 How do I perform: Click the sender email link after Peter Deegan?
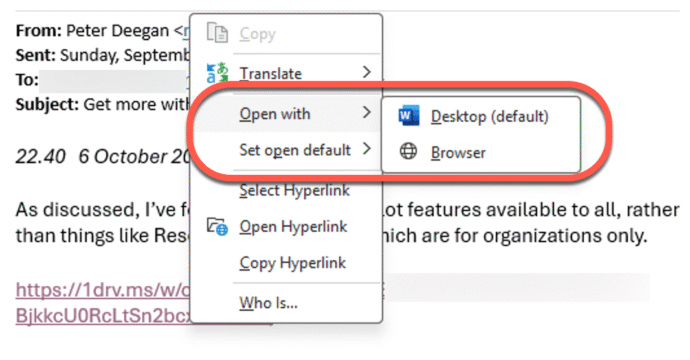click(x=187, y=31)
